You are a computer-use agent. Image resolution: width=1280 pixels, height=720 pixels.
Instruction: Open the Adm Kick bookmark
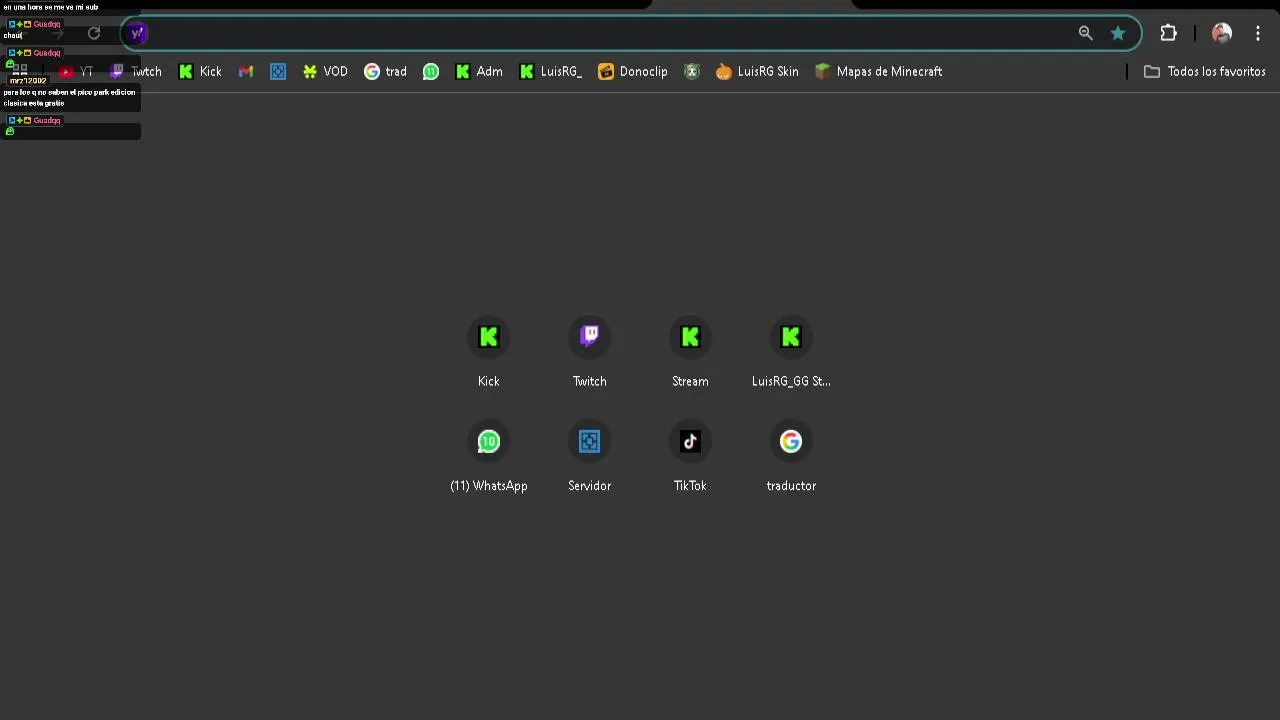[x=479, y=71]
